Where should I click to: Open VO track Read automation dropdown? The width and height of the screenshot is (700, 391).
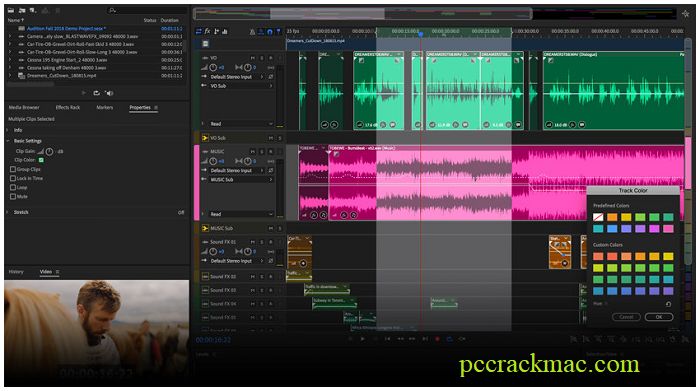tap(241, 124)
